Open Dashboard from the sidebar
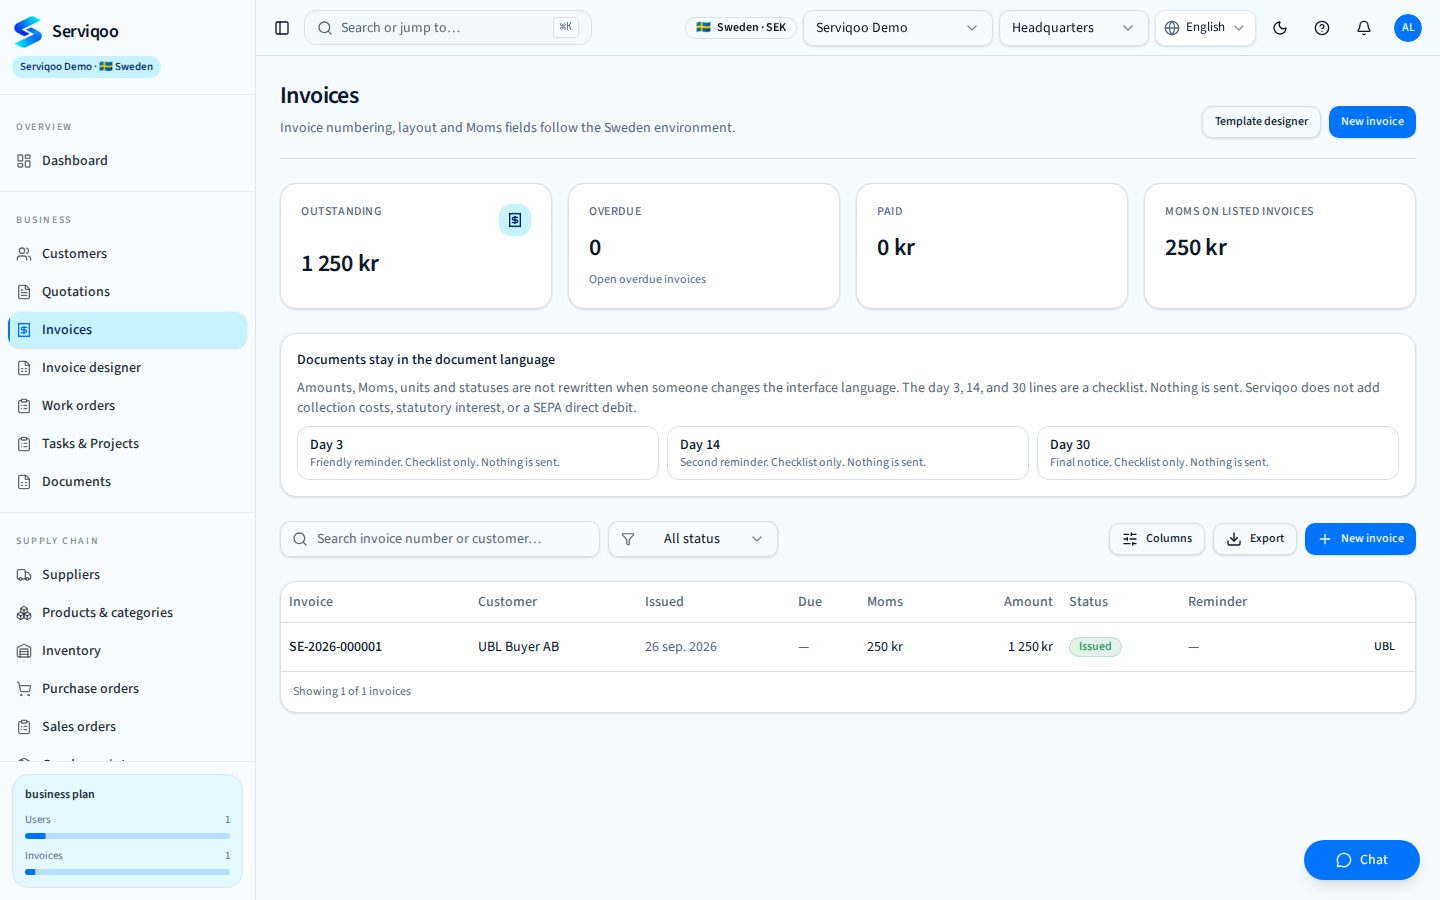The image size is (1440, 900). (x=128, y=161)
